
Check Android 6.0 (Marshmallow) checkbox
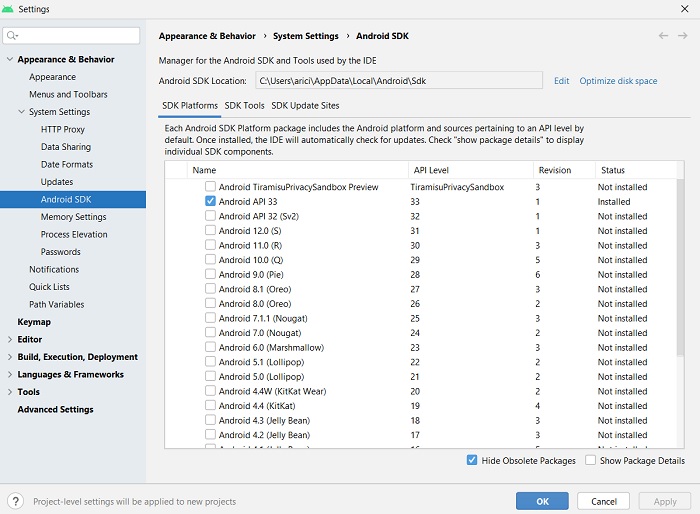(210, 347)
